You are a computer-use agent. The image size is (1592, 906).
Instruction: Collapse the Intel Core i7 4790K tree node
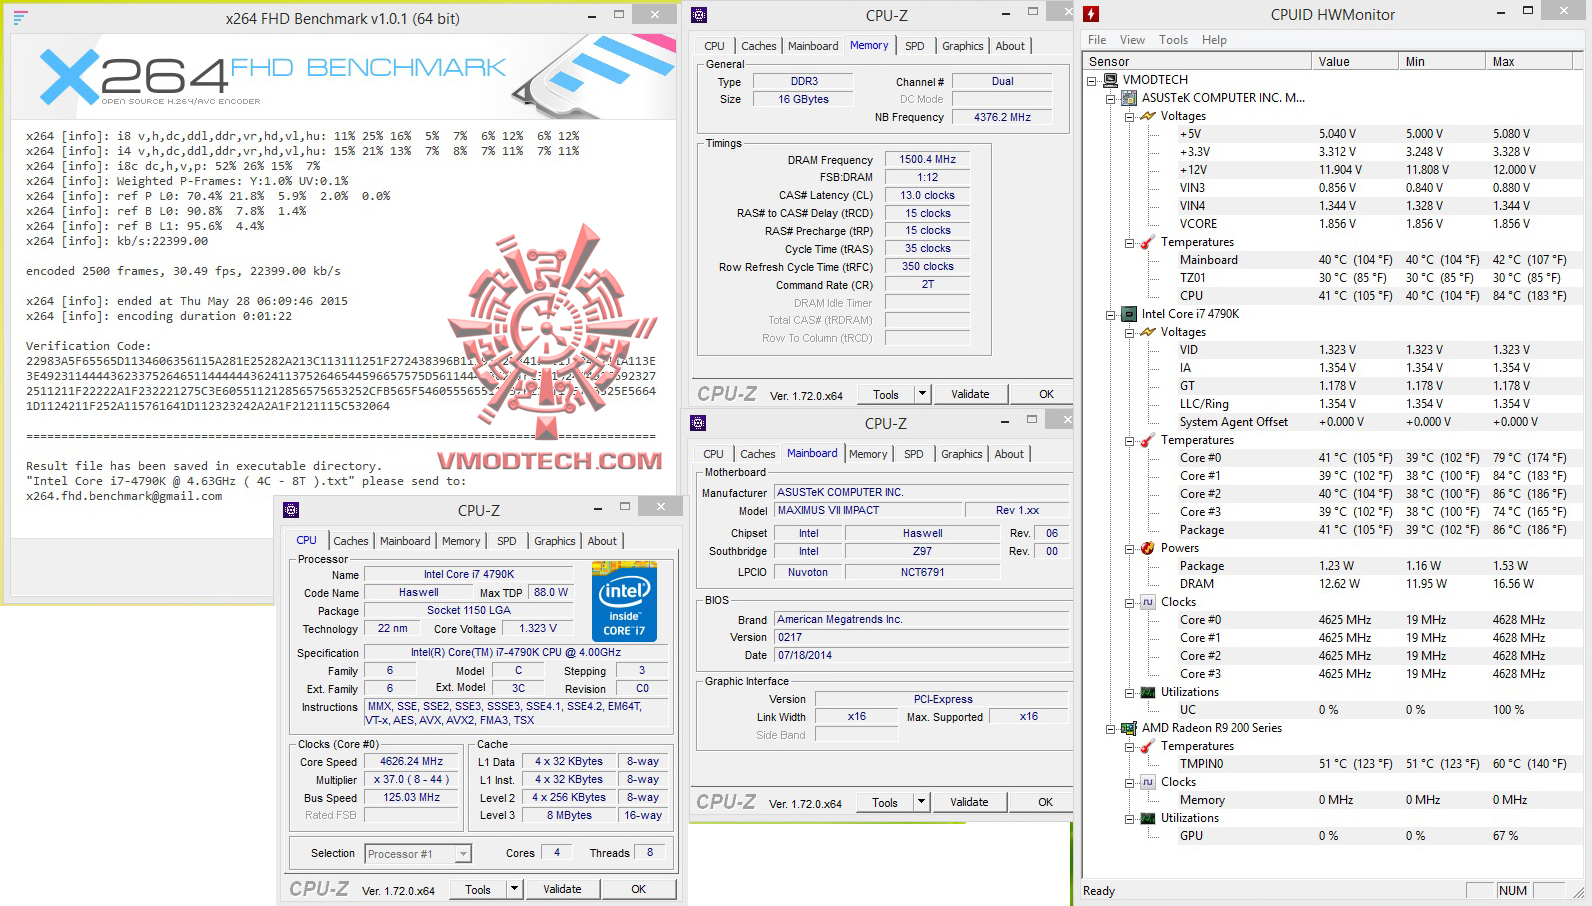pos(1111,314)
